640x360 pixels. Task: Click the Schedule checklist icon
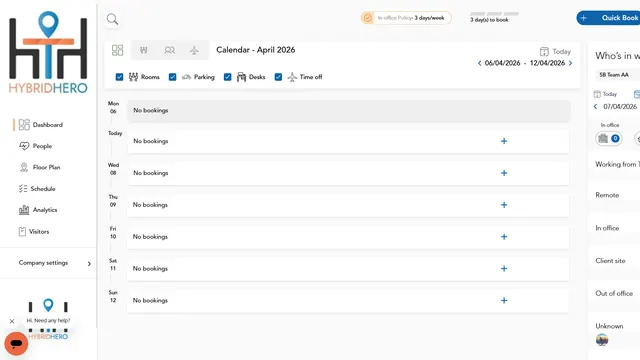click(23, 189)
